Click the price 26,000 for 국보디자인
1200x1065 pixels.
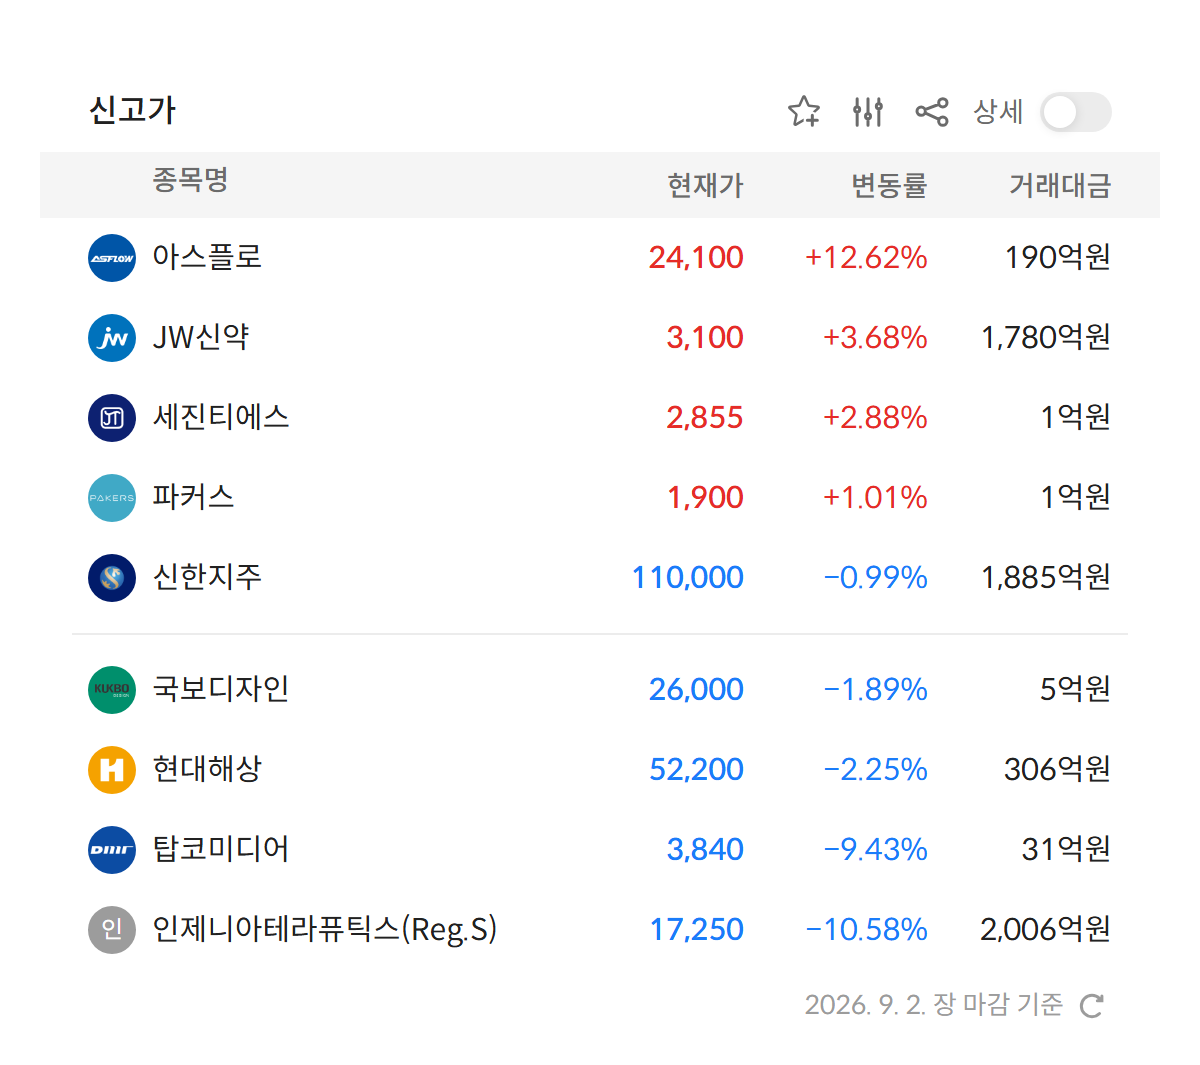pyautogui.click(x=696, y=690)
